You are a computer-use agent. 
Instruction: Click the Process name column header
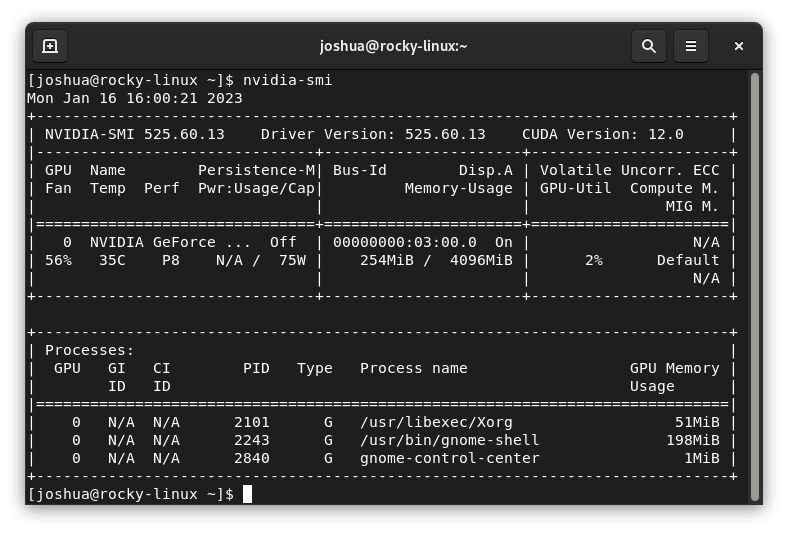(x=414, y=368)
